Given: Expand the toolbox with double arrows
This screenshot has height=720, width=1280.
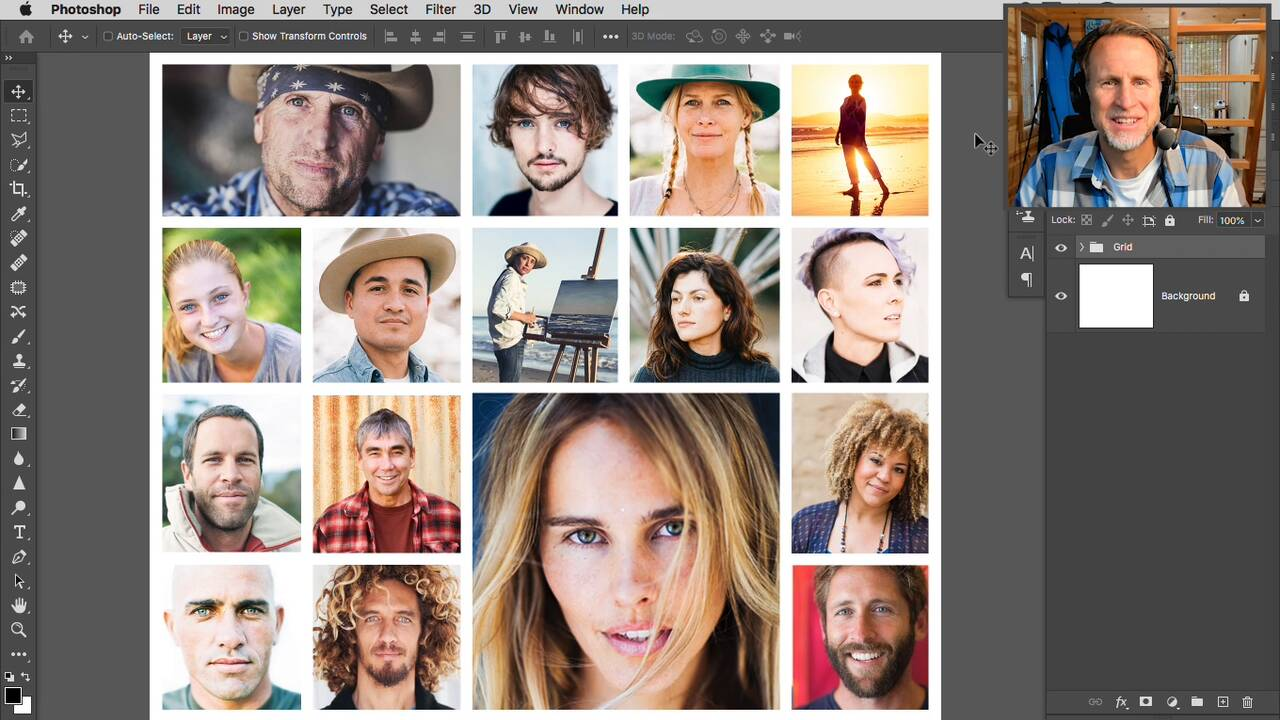Looking at the screenshot, I should point(8,59).
